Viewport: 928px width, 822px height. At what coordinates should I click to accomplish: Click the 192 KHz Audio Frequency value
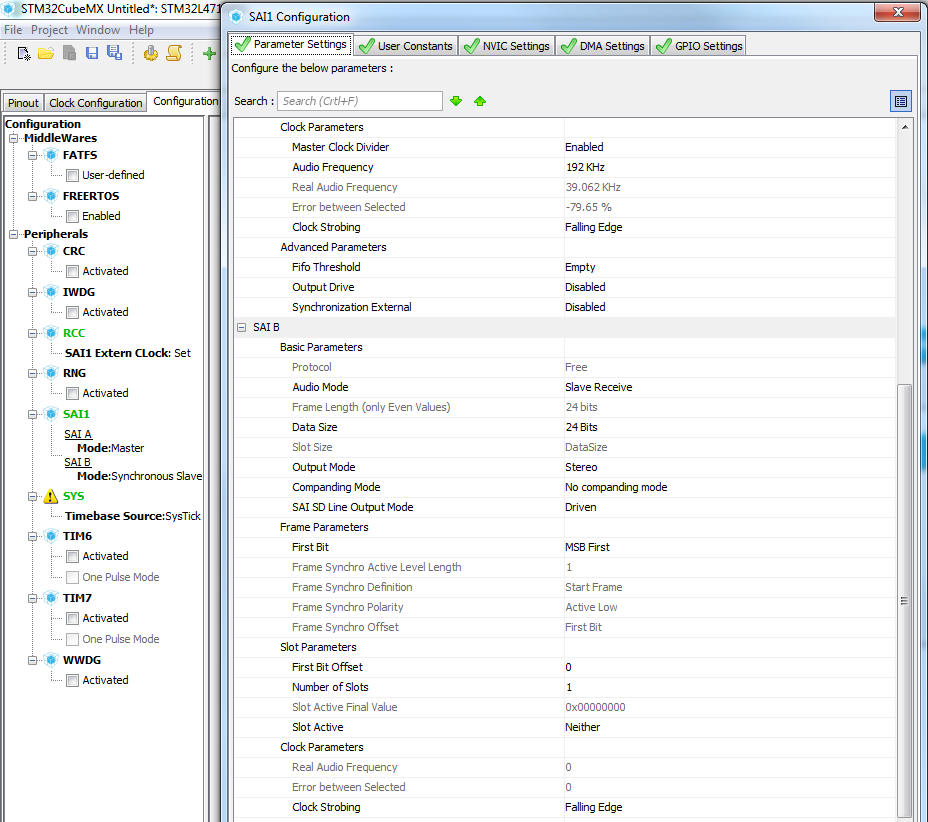pos(585,167)
